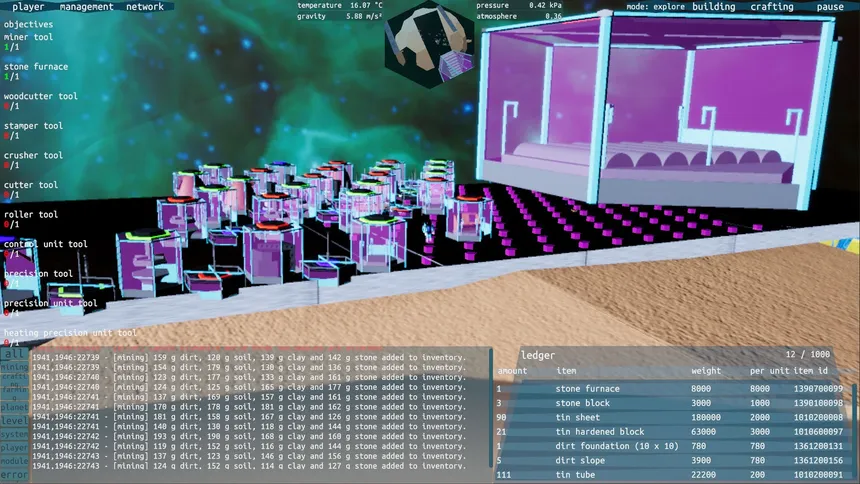Select 'stone furnace' ledger row
The image size is (860, 484).
click(x=671, y=389)
